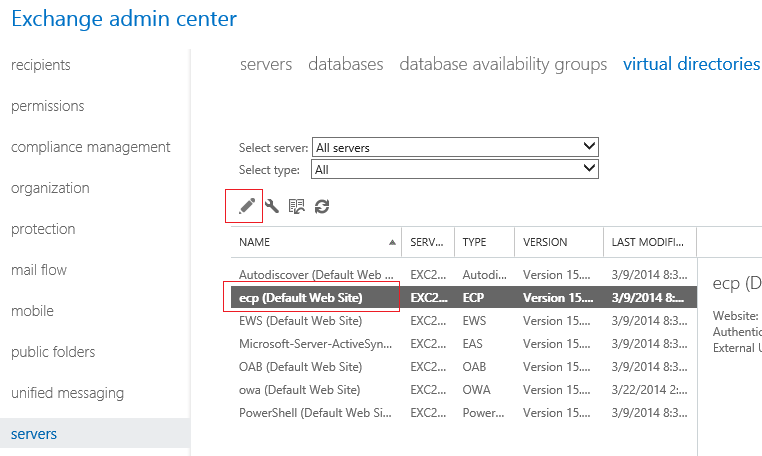Sort by the NAME column arrow
The image size is (762, 456).
click(x=392, y=242)
